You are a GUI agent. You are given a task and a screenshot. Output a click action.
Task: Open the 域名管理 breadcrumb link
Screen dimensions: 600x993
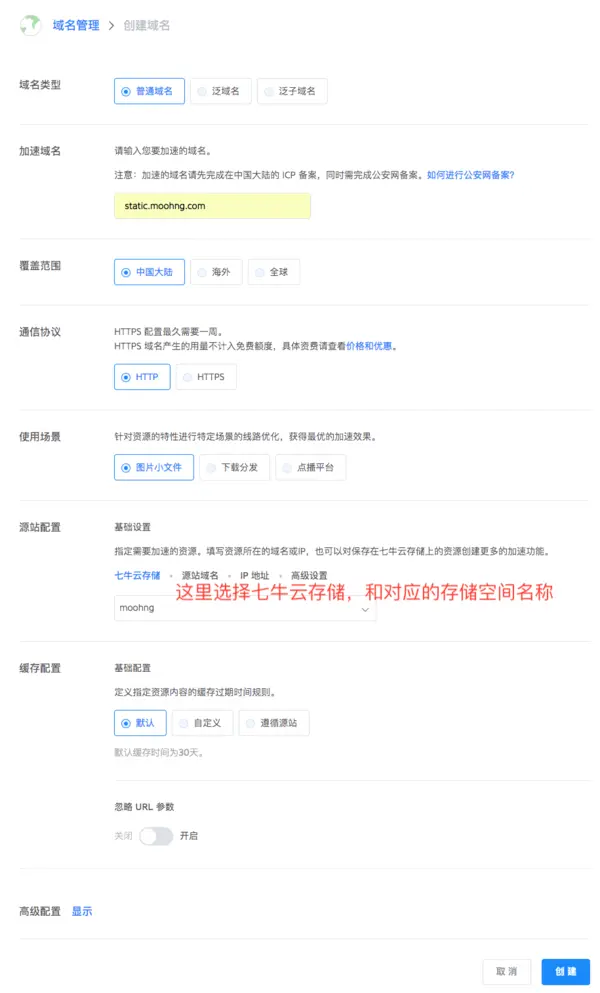click(x=76, y=25)
